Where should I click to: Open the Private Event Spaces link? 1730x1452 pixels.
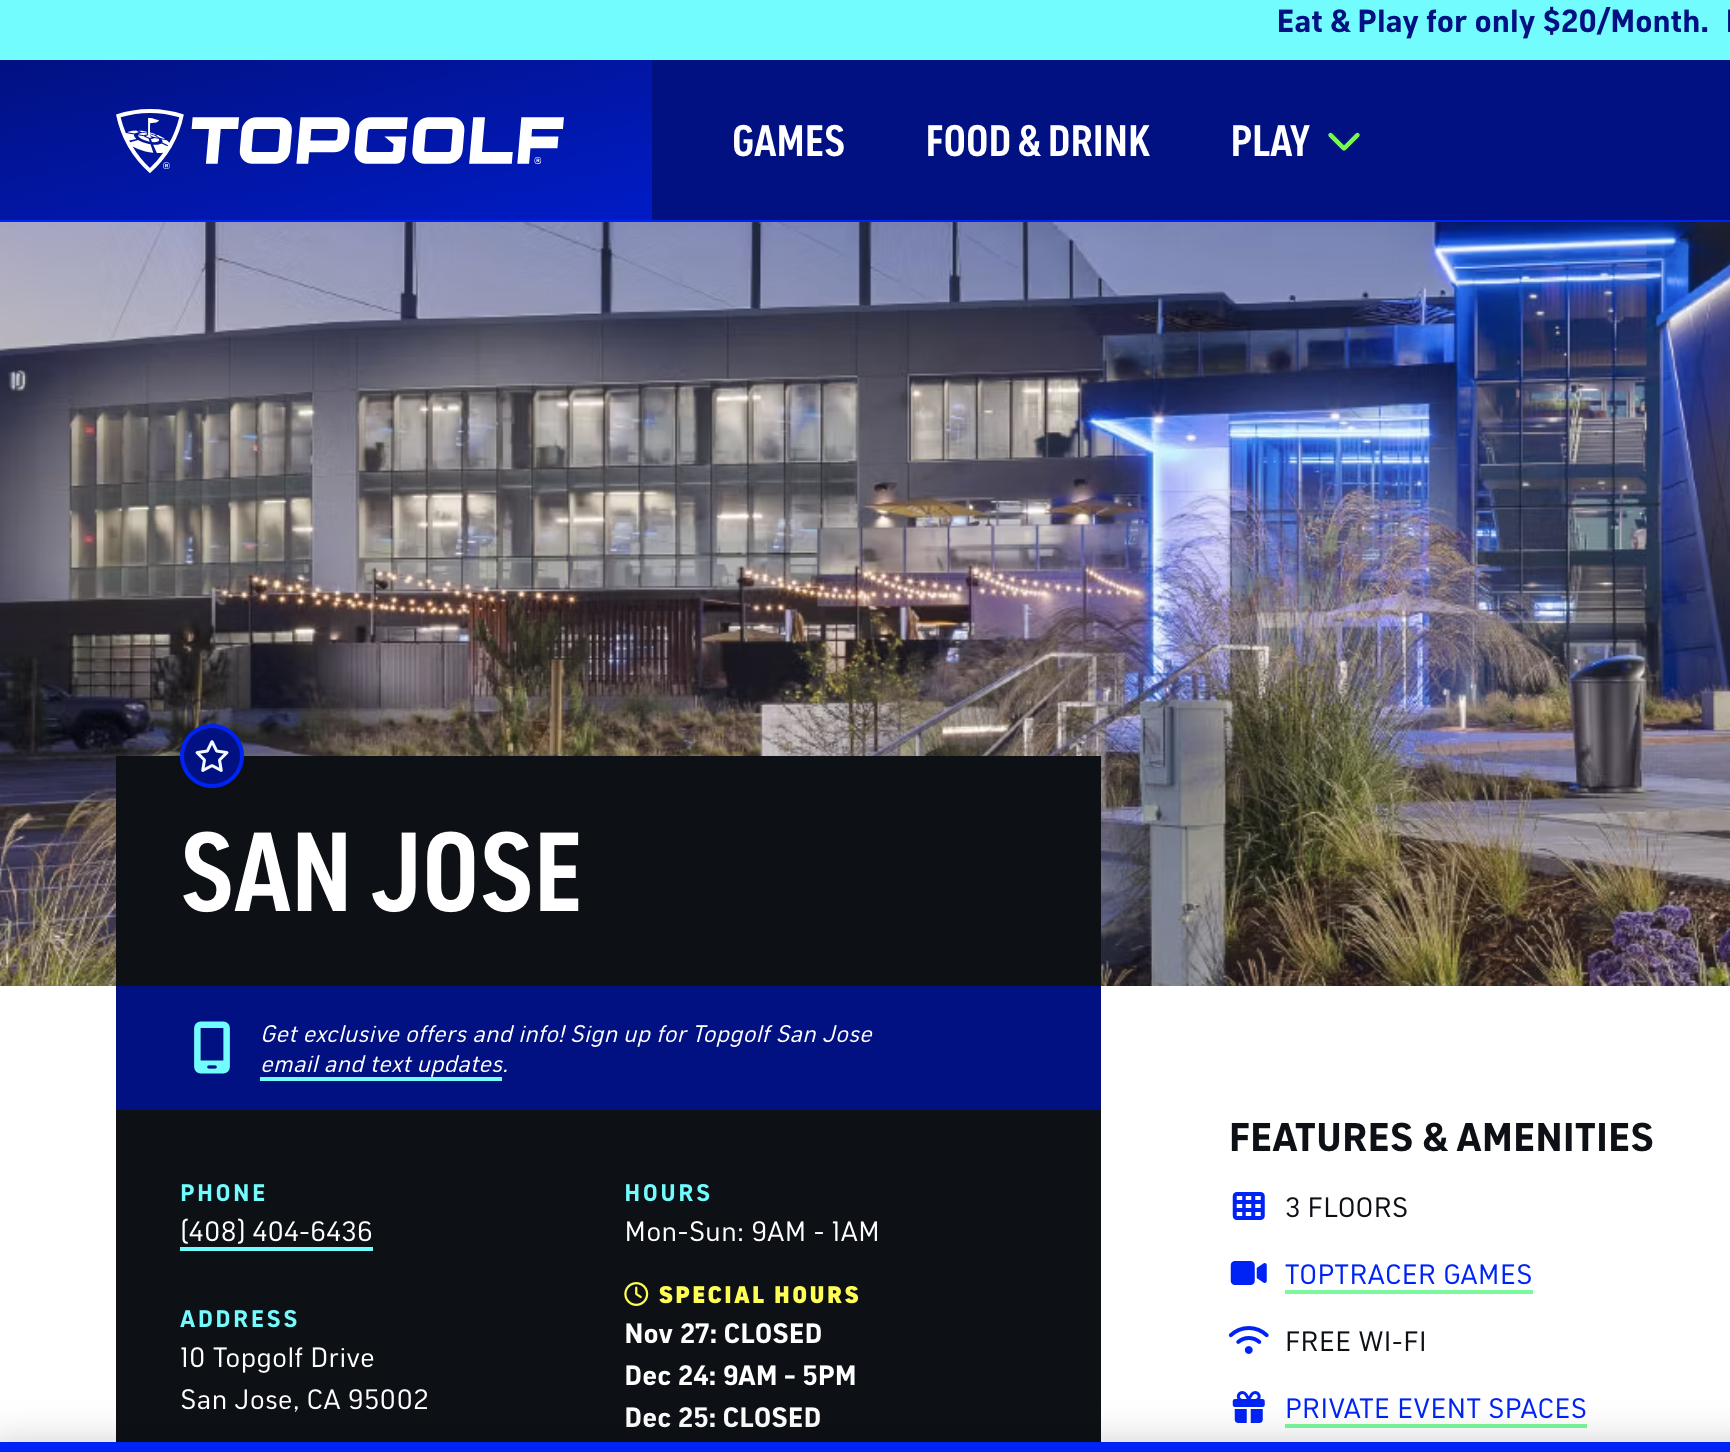pos(1435,1408)
